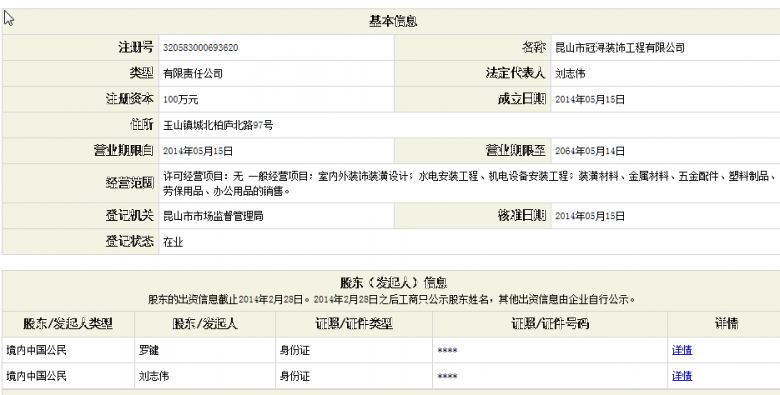Click the 营业期限至 date 2064年05月14日
Image resolution: width=780 pixels, height=395 pixels.
point(590,151)
